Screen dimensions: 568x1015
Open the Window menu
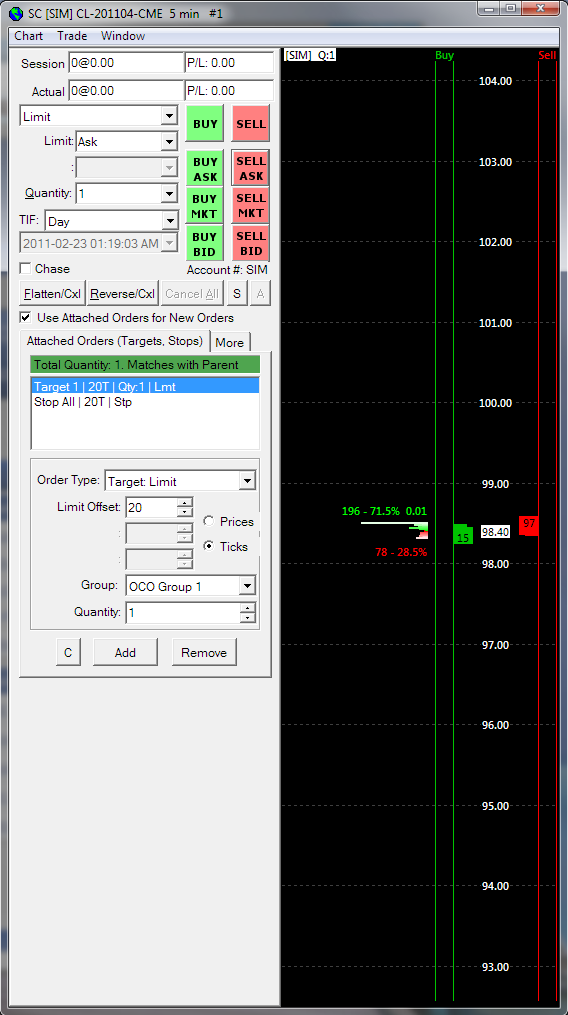(123, 36)
